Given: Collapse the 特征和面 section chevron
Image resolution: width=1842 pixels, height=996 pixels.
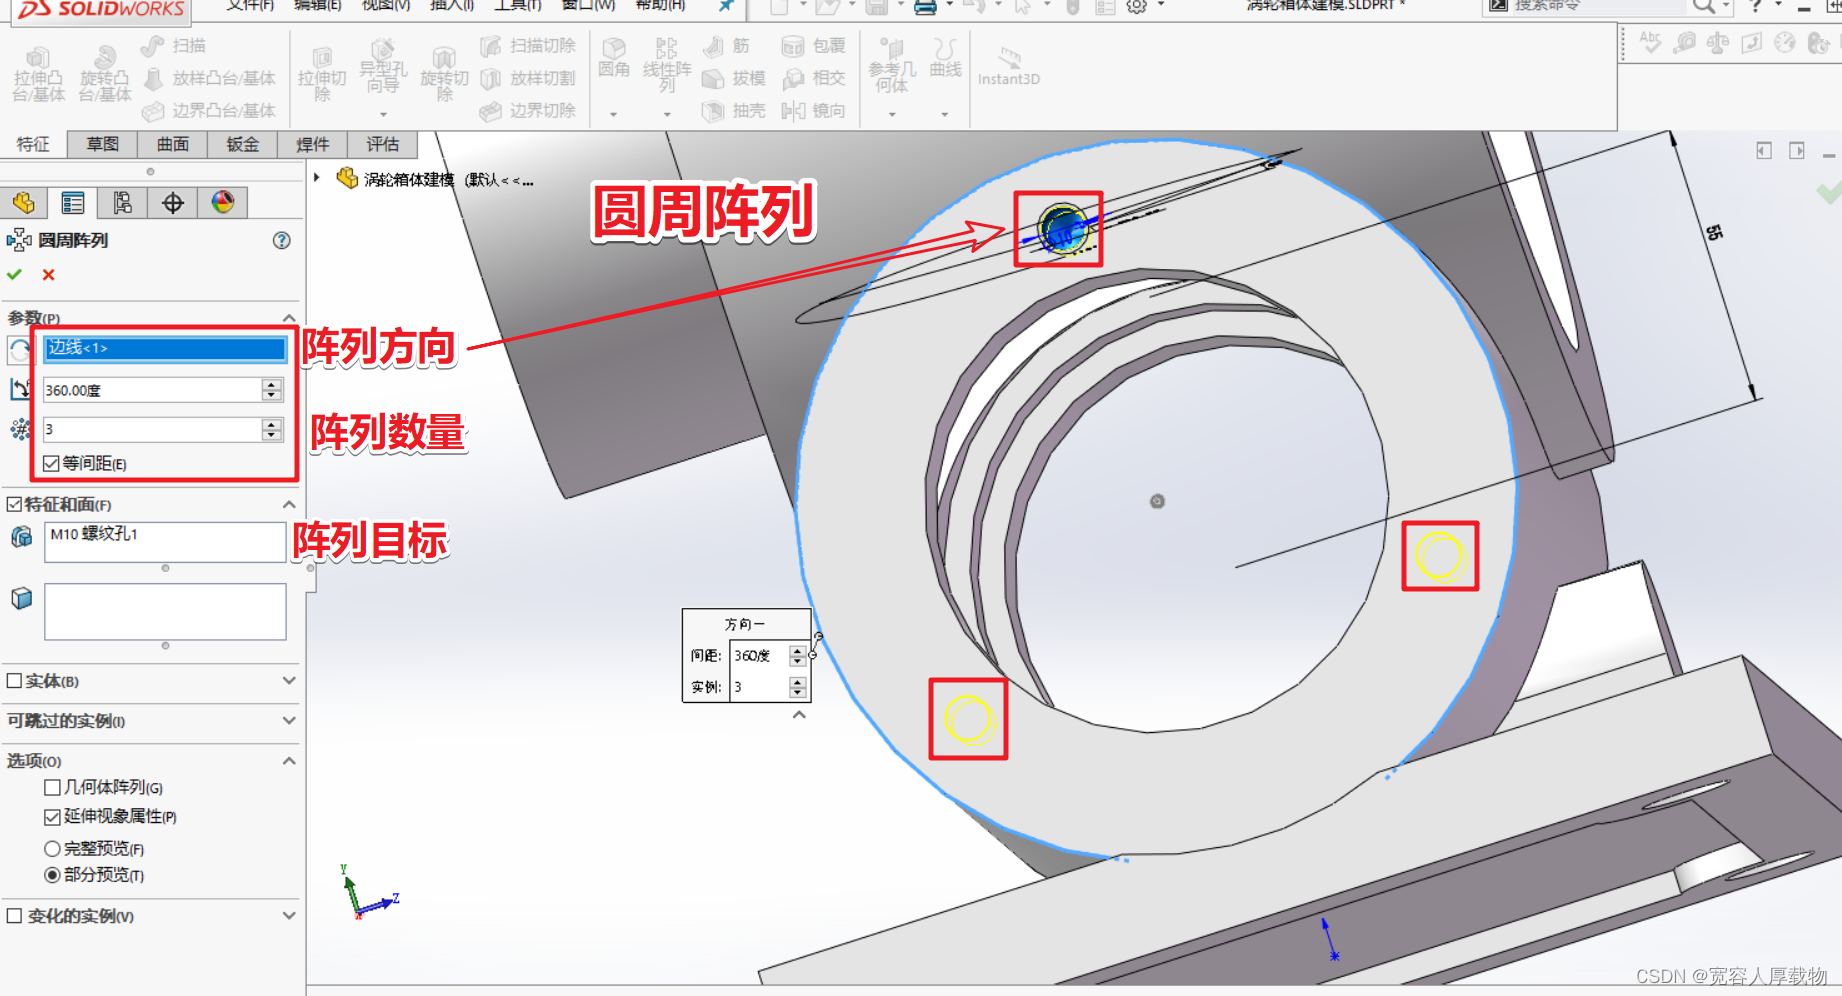Looking at the screenshot, I should coord(289,504).
